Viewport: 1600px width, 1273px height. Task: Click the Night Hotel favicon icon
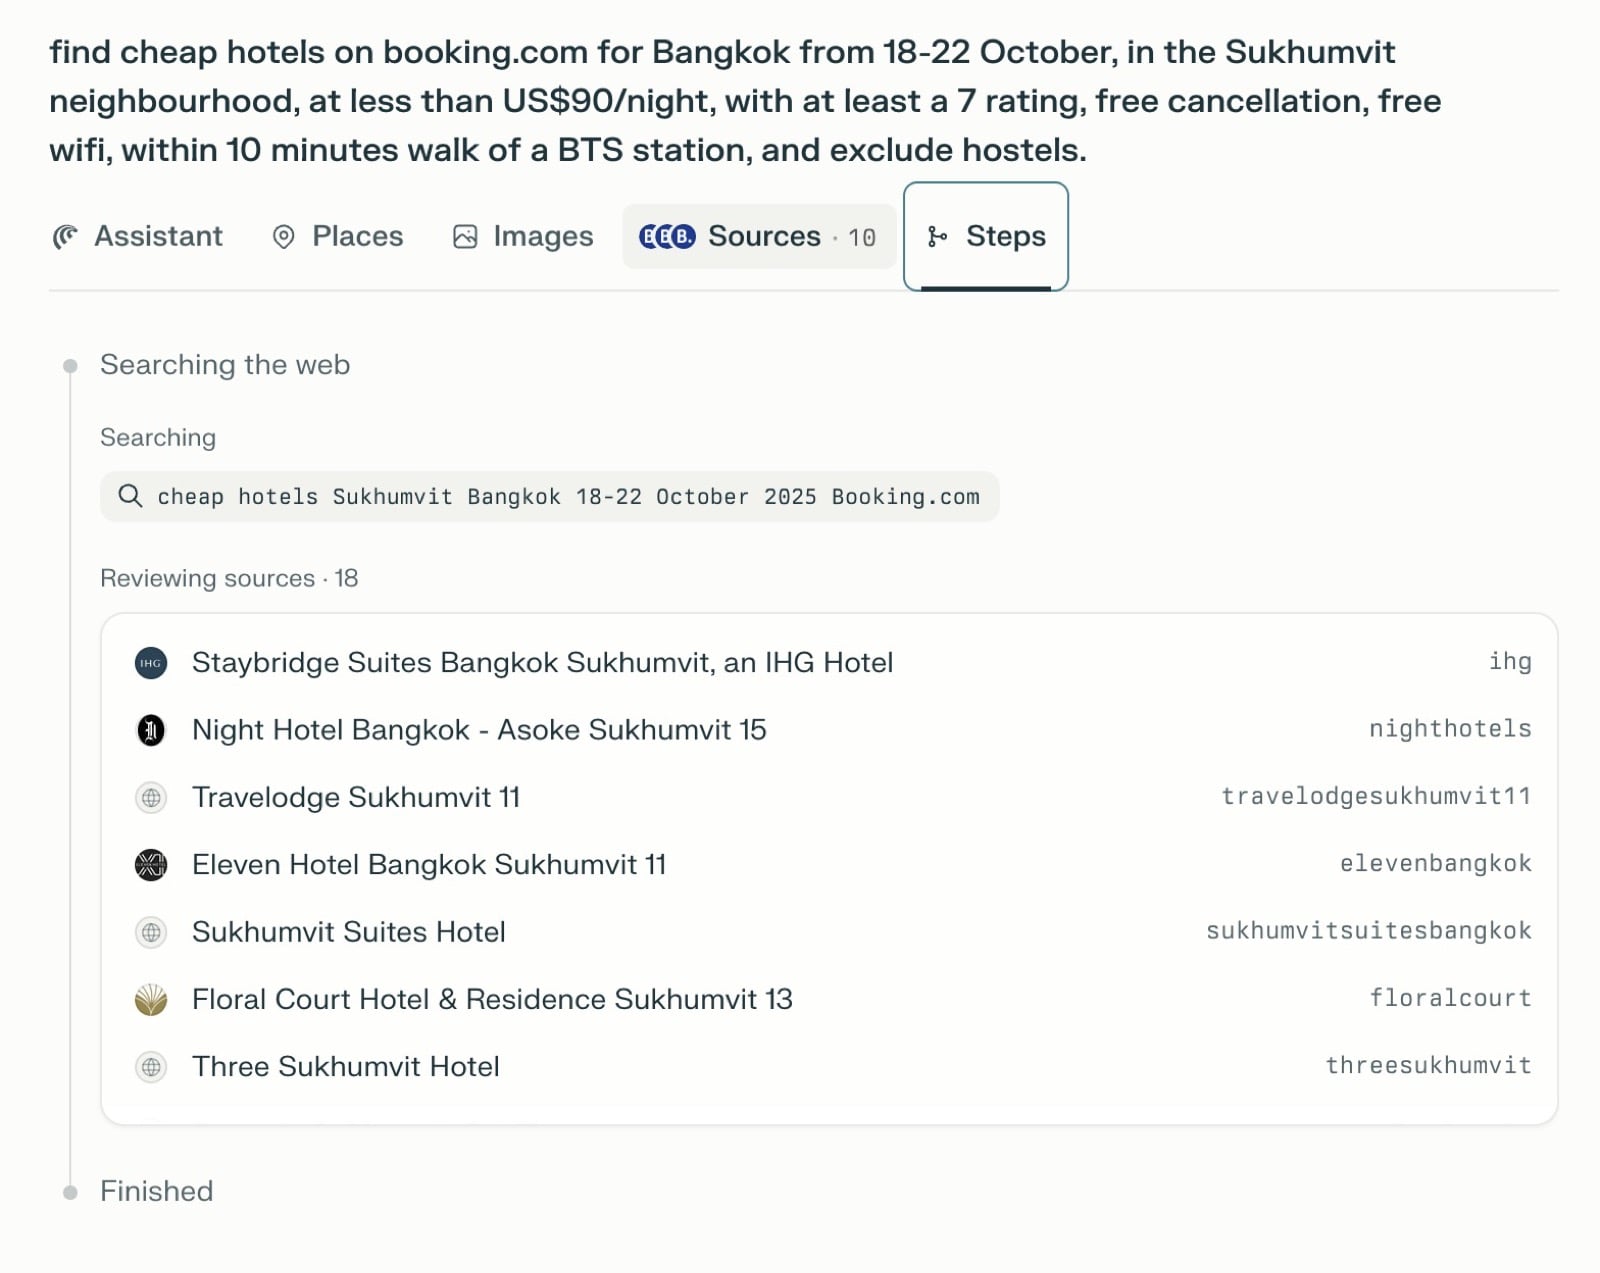(x=151, y=730)
